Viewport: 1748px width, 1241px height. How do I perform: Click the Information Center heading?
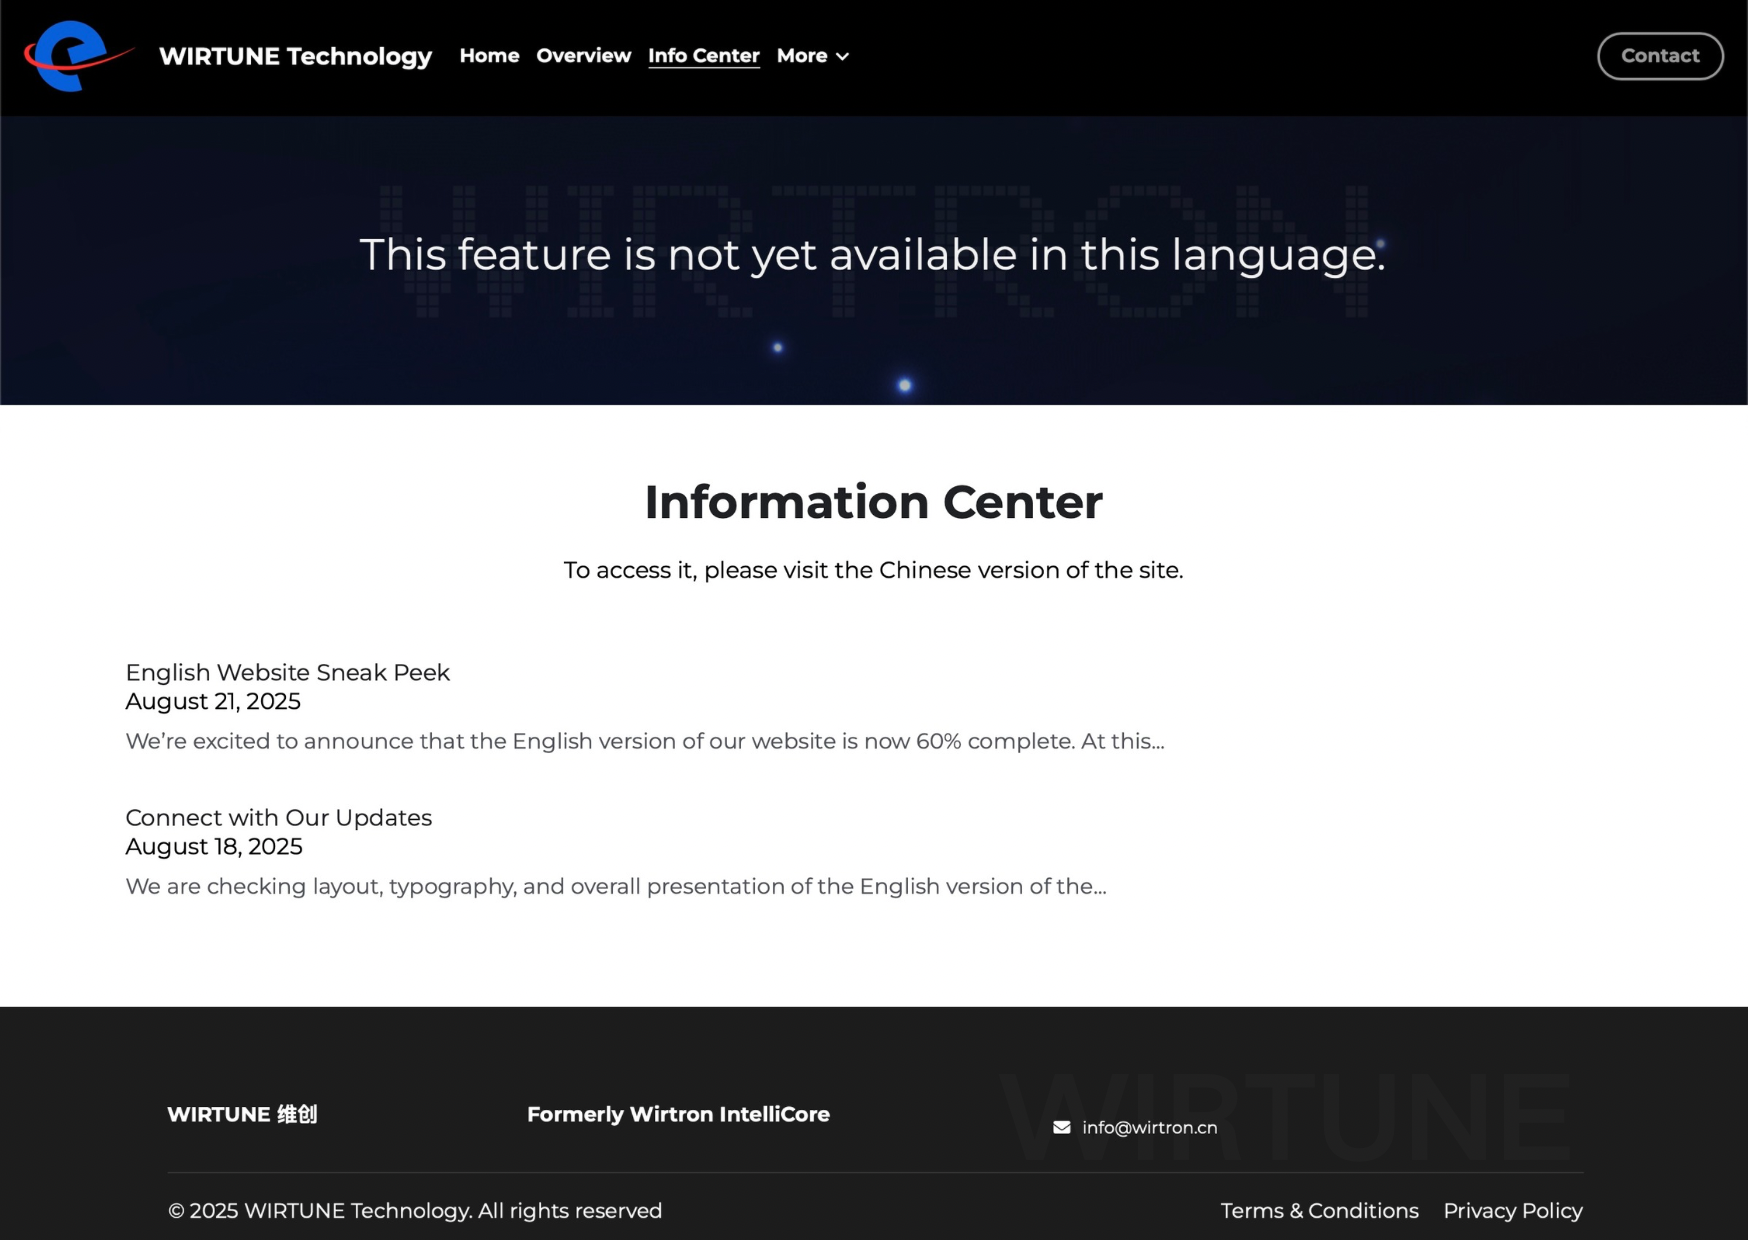pyautogui.click(x=873, y=502)
